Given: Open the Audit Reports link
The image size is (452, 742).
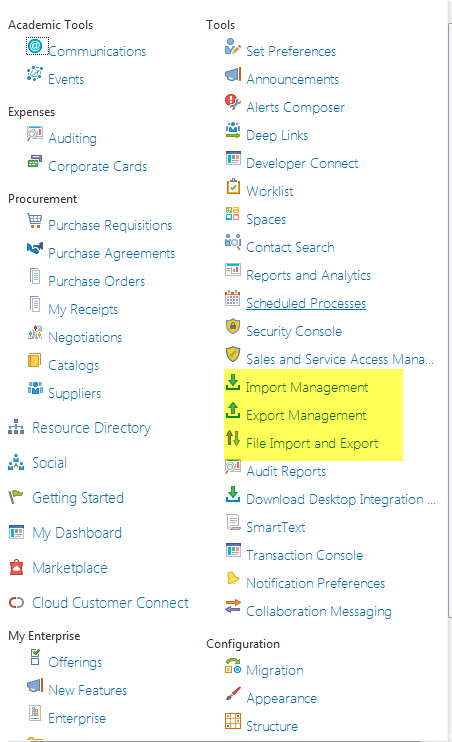Looking at the screenshot, I should tap(286, 471).
